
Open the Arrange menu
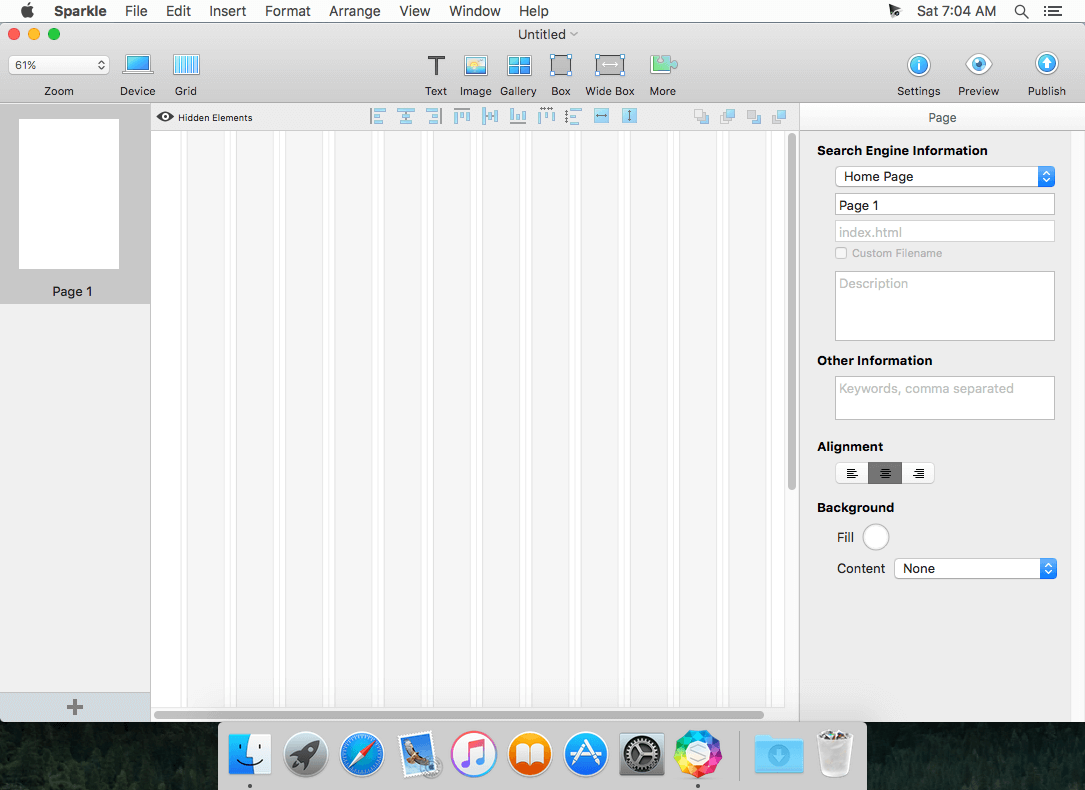pyautogui.click(x=354, y=11)
